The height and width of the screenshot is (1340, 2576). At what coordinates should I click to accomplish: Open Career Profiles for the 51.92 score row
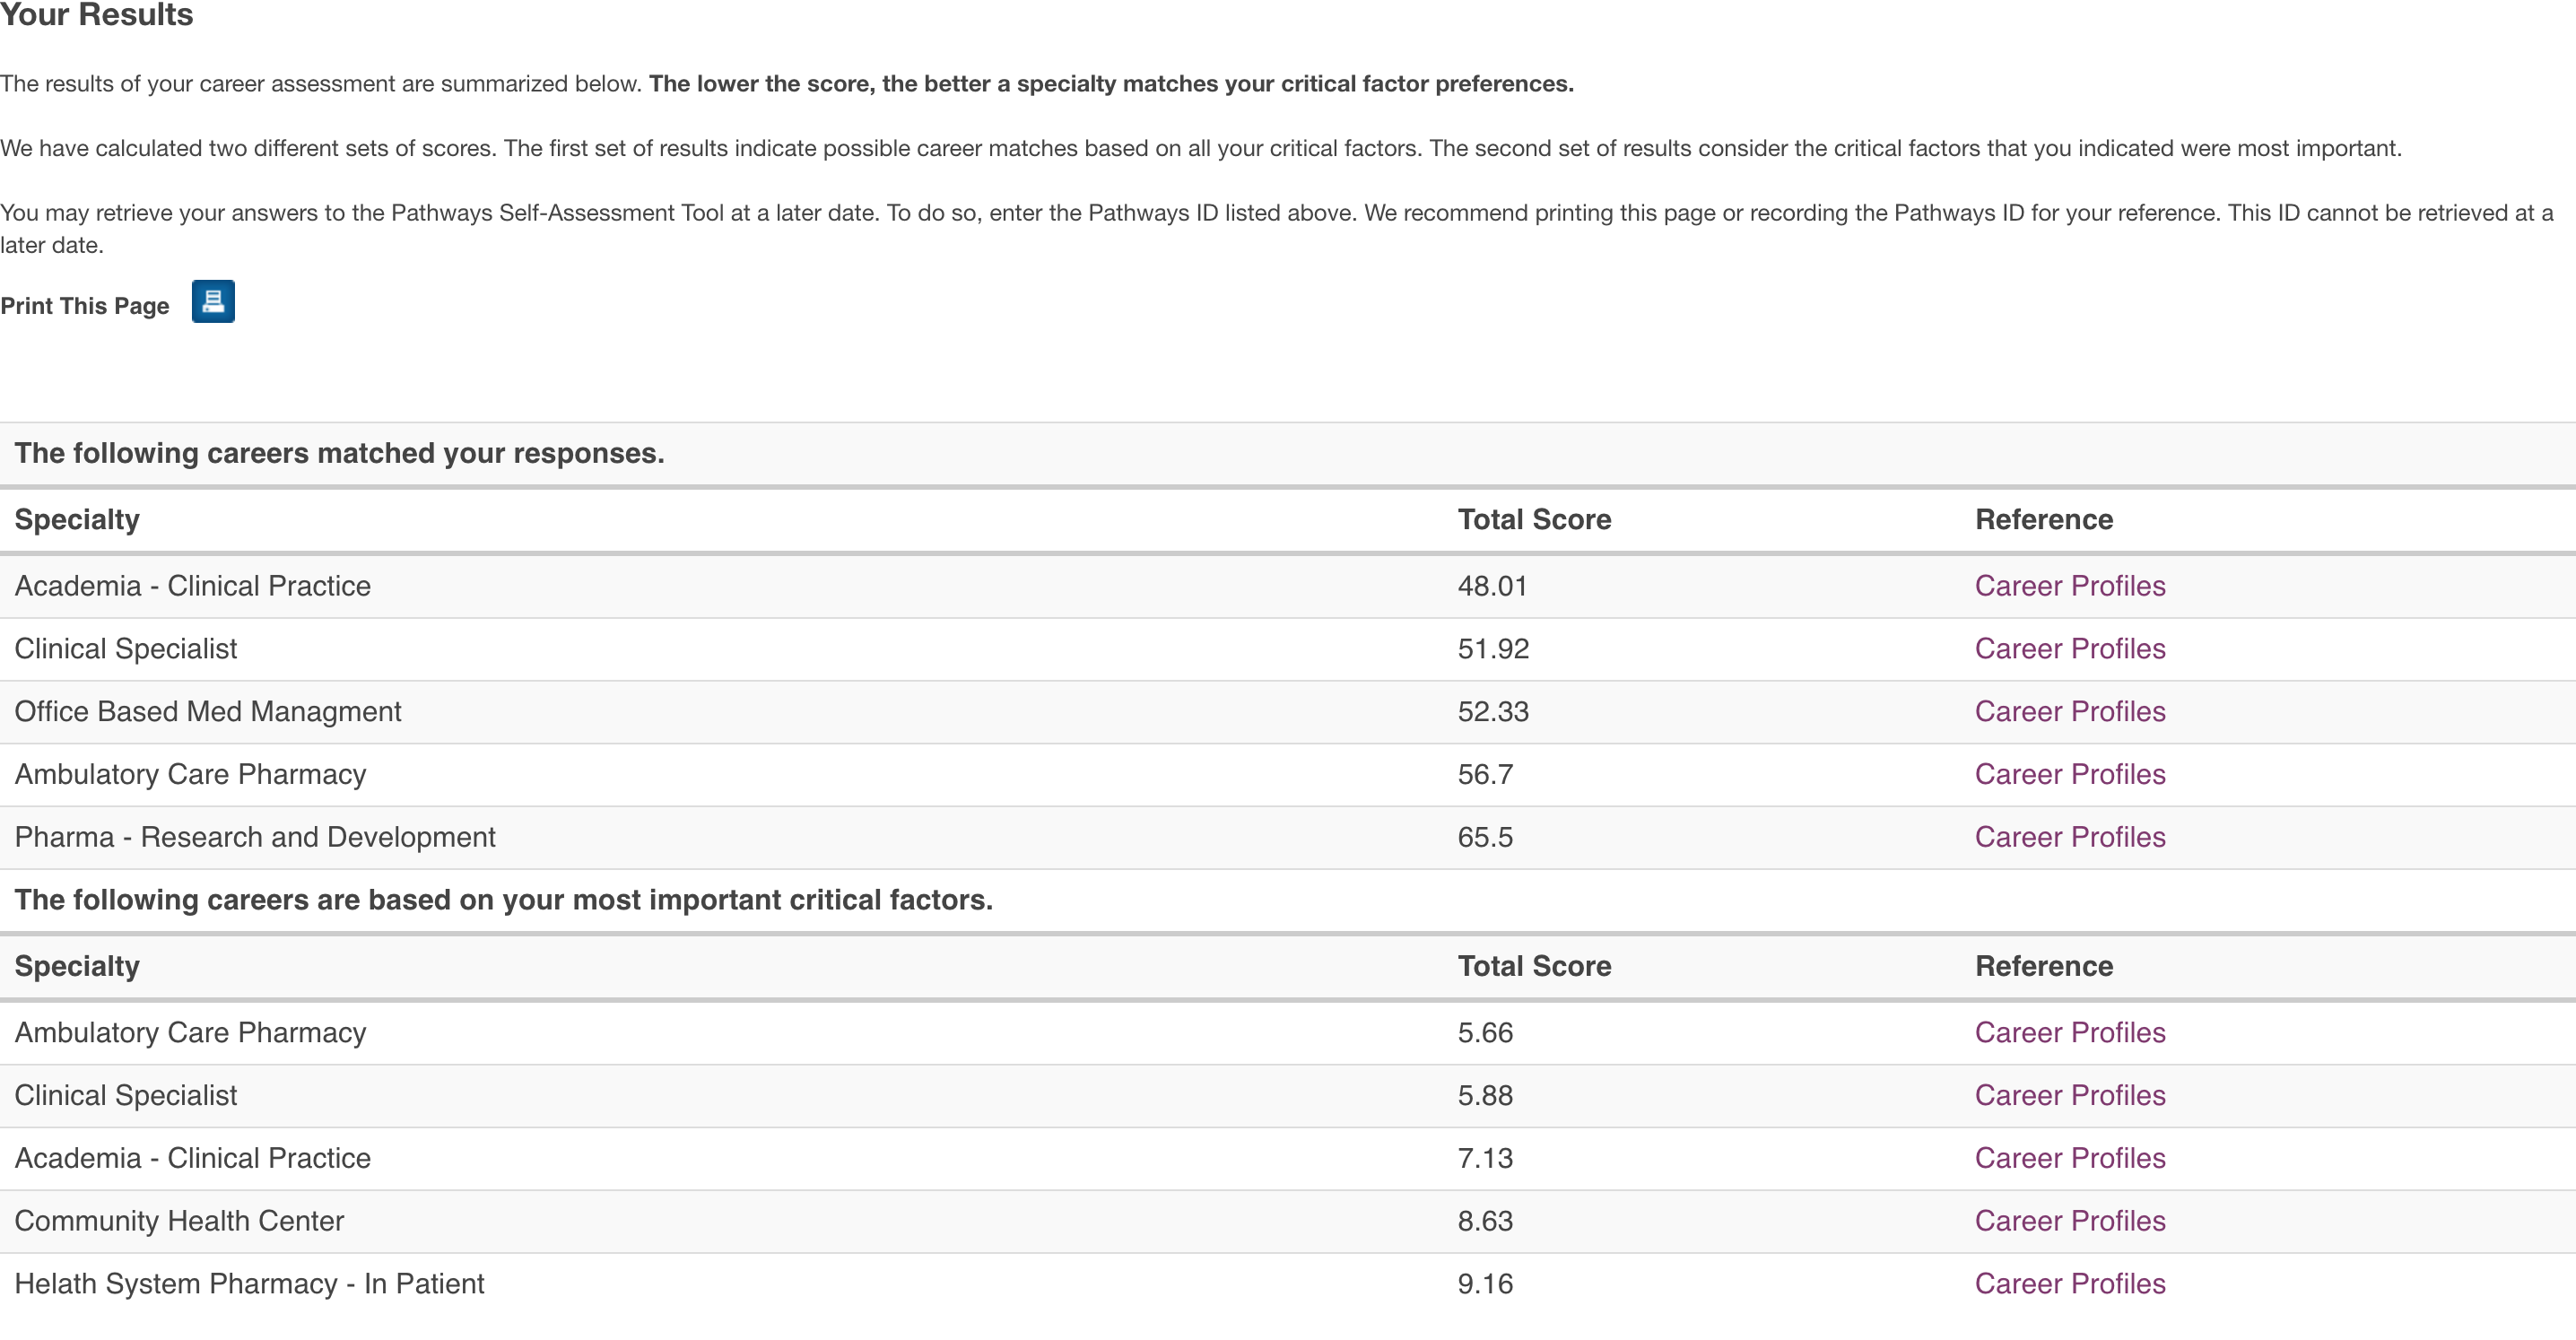2069,649
